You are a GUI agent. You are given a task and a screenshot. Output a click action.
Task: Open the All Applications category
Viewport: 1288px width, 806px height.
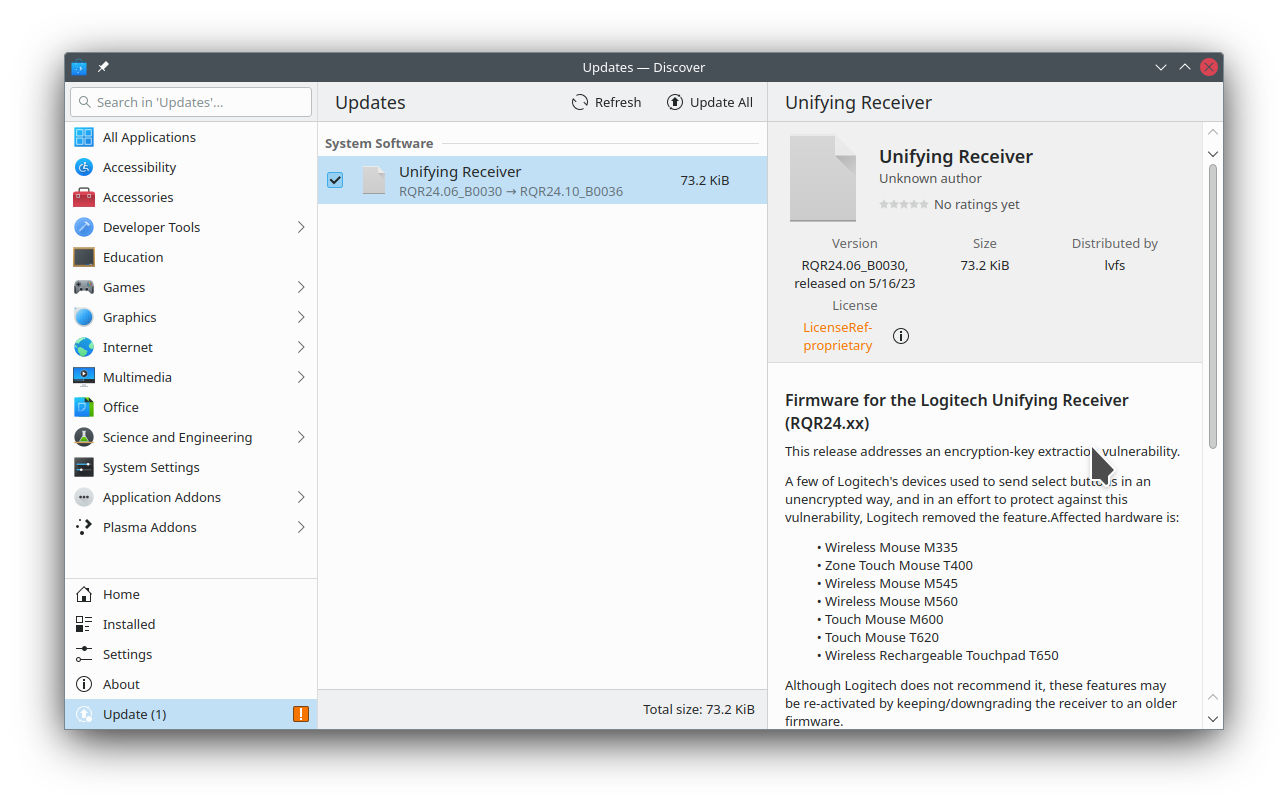tap(191, 137)
